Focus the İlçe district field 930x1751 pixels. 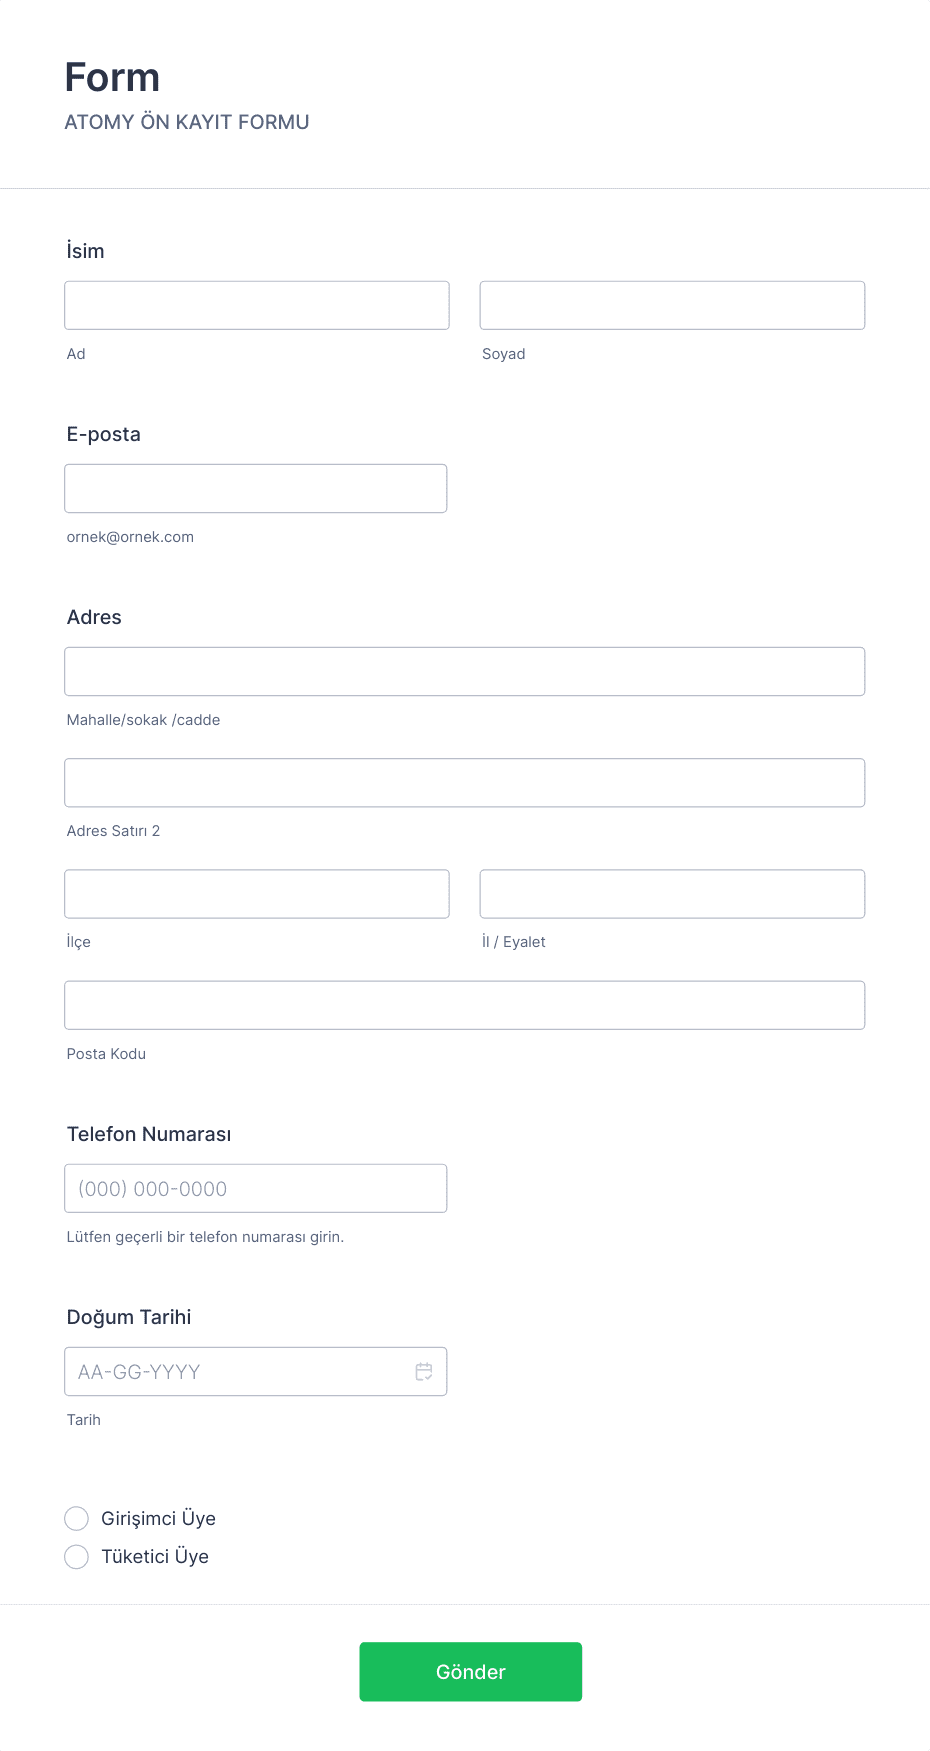coord(257,894)
